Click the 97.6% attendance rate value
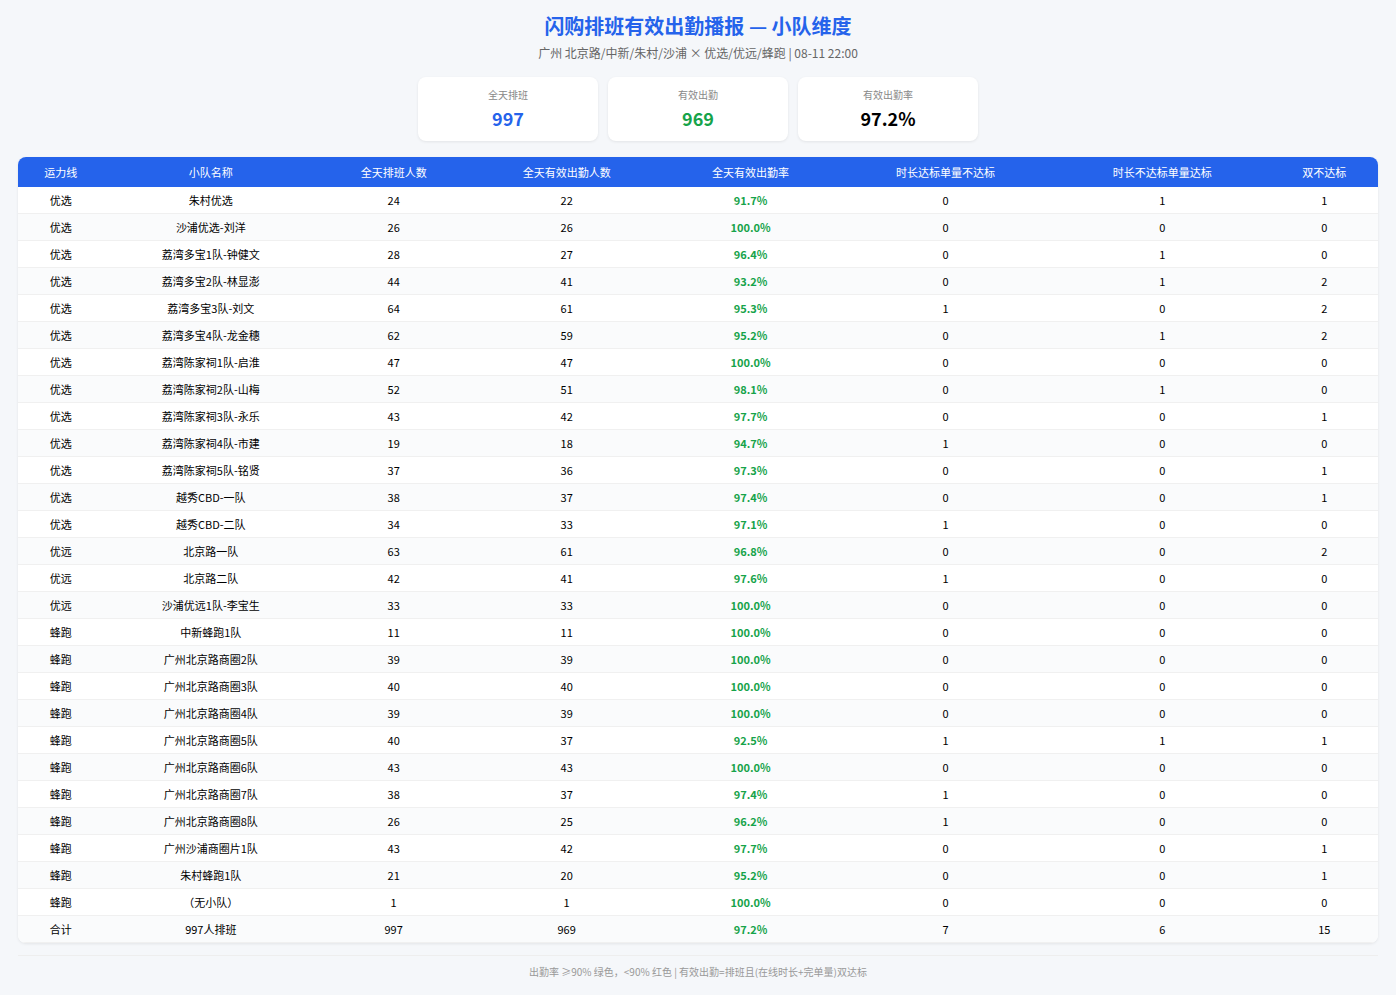Viewport: 1396px width, 995px height. pyautogui.click(x=751, y=579)
